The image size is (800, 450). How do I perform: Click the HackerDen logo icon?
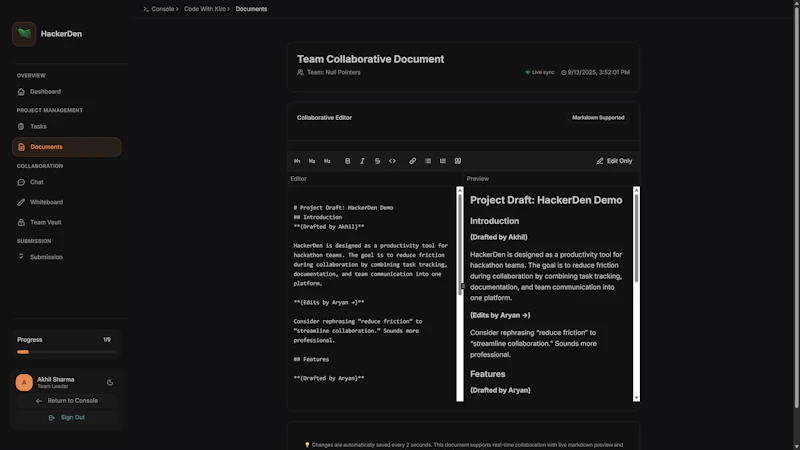(x=24, y=34)
